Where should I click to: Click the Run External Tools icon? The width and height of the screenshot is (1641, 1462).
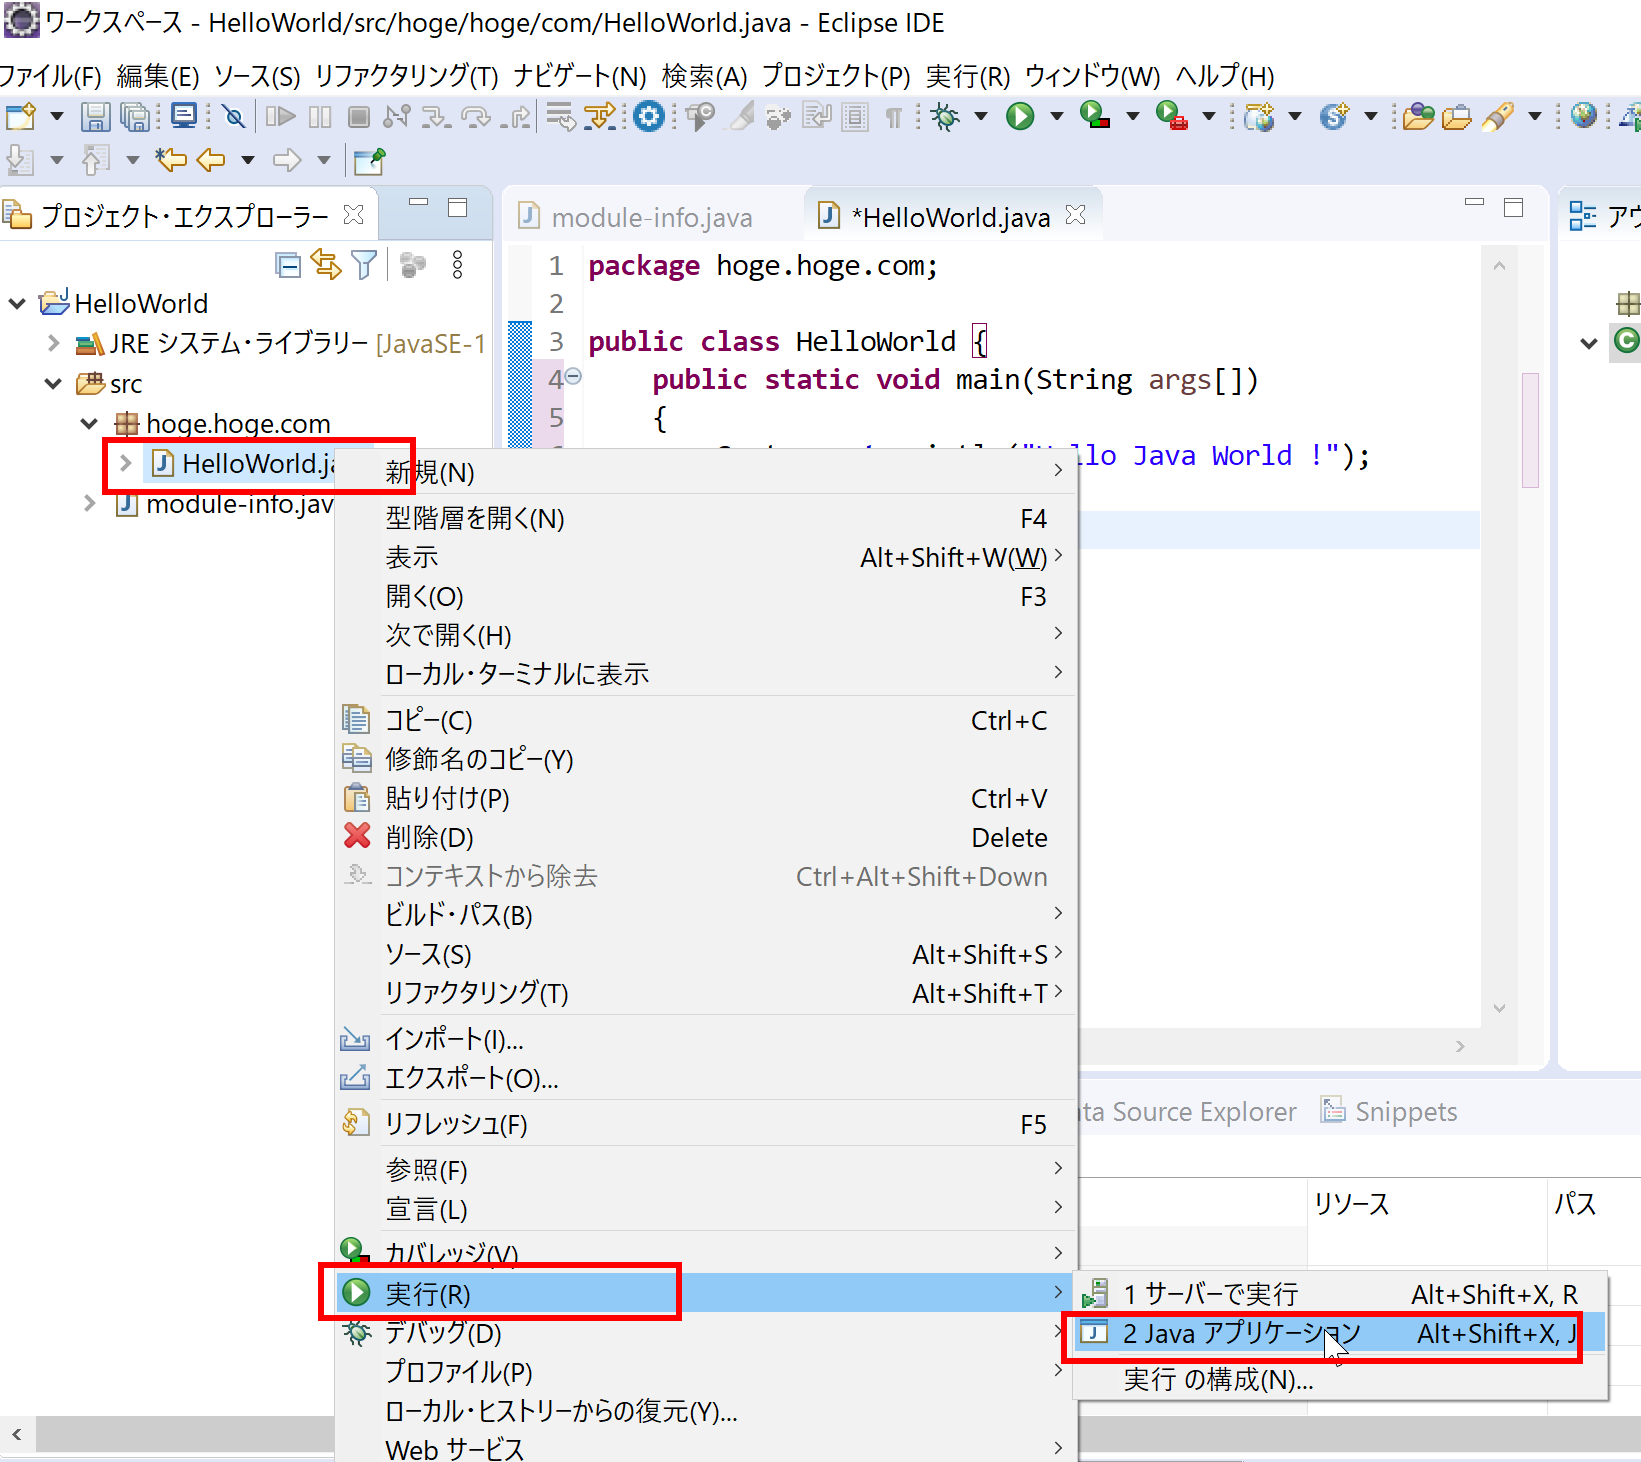(1172, 117)
